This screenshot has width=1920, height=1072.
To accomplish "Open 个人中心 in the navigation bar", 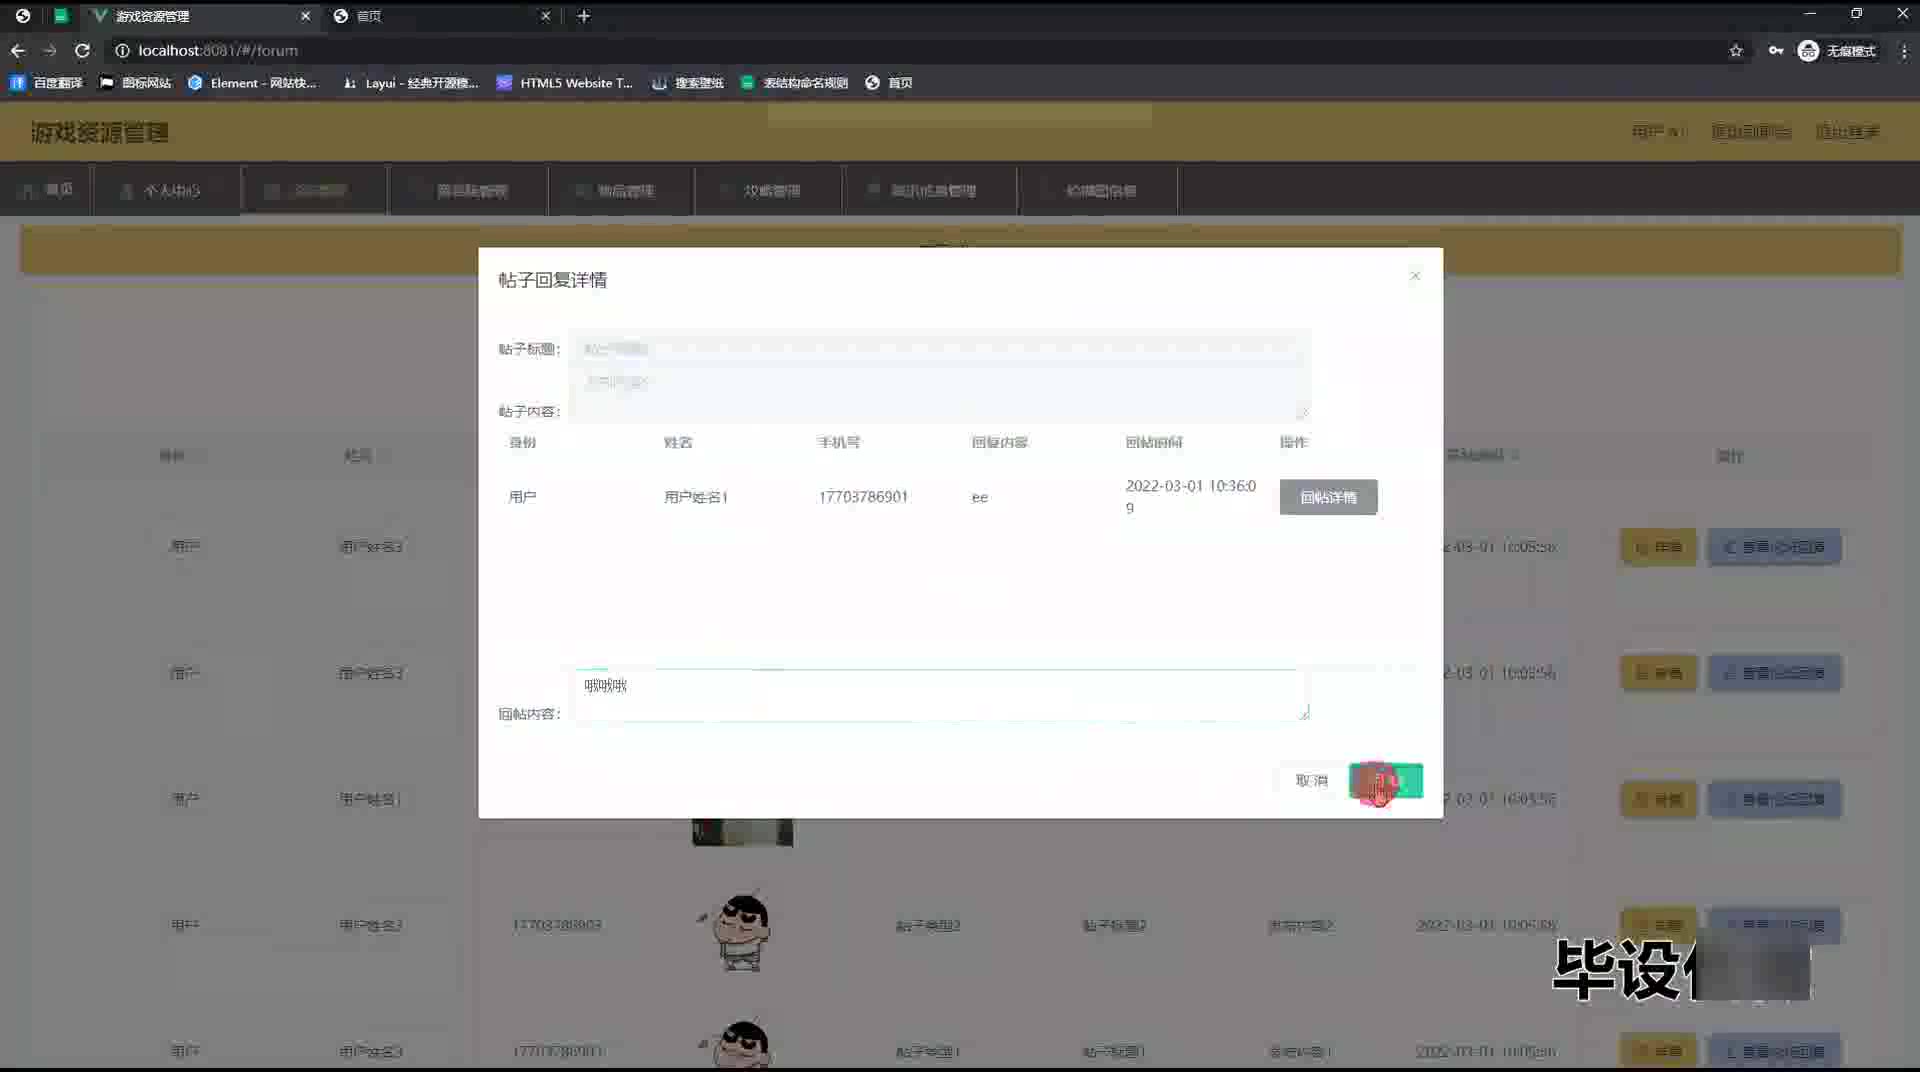I will 167,190.
